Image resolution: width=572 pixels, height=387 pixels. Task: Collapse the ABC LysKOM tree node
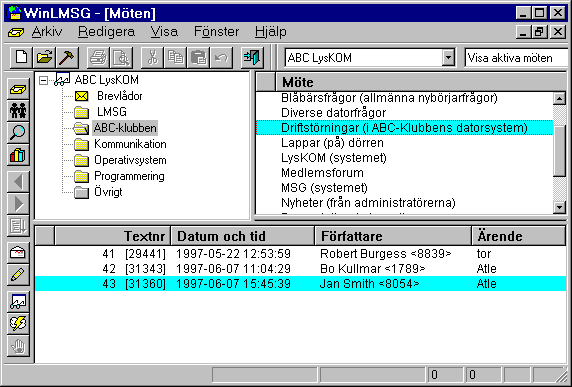43,80
